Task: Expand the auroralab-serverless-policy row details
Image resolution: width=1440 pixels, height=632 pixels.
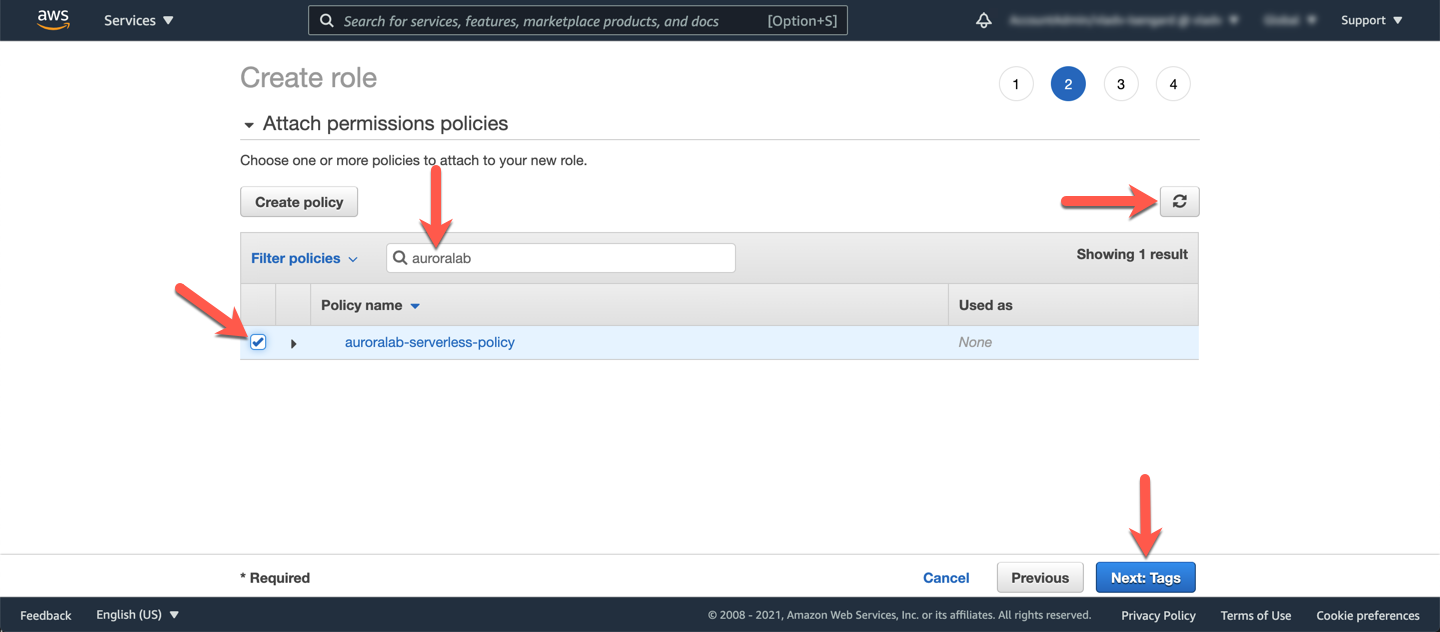Action: point(293,343)
